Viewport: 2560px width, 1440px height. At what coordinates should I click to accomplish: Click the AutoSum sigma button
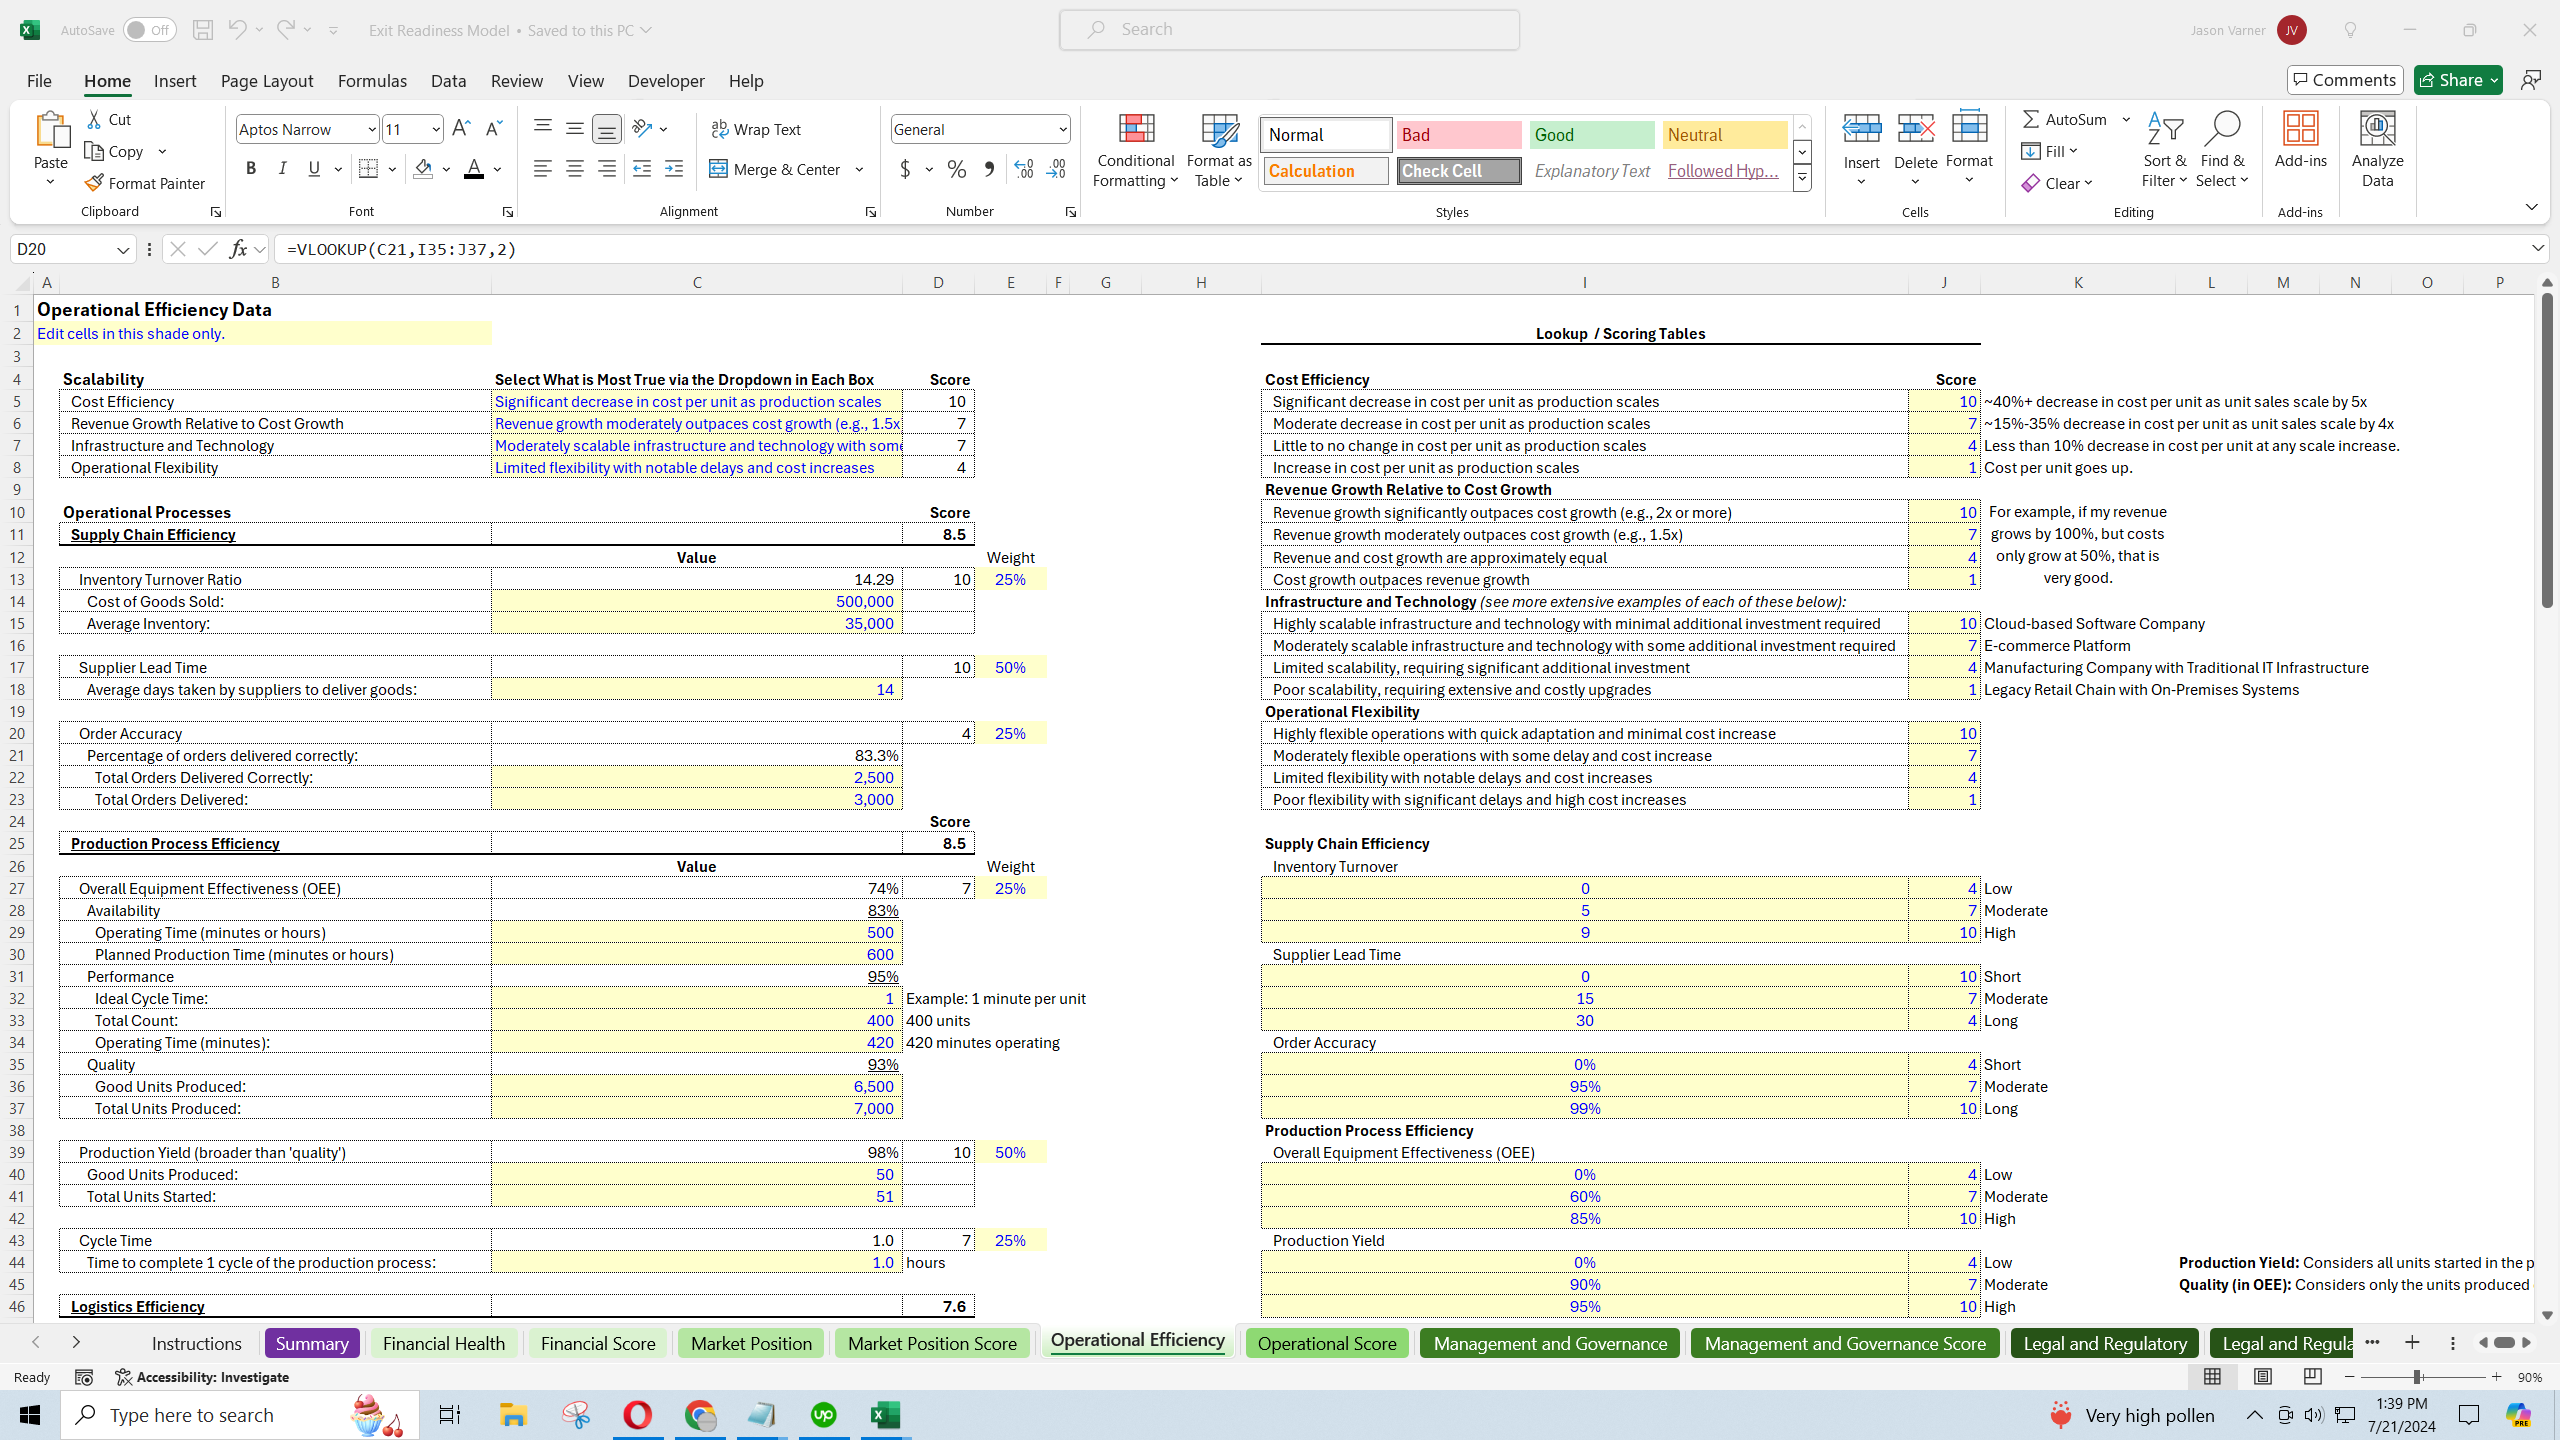tap(2065, 119)
